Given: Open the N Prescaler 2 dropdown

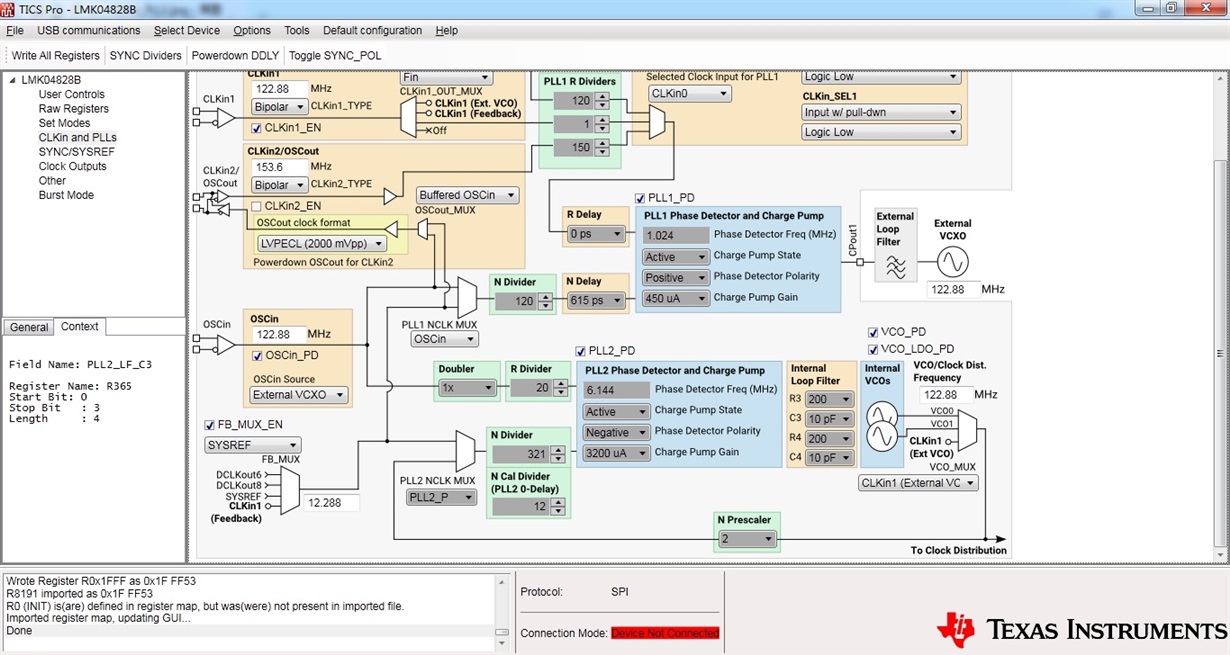Looking at the screenshot, I should 748,539.
